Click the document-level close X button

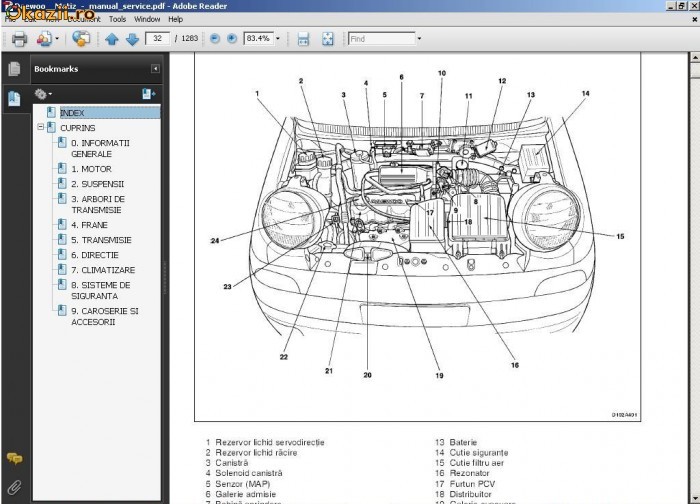point(695,19)
